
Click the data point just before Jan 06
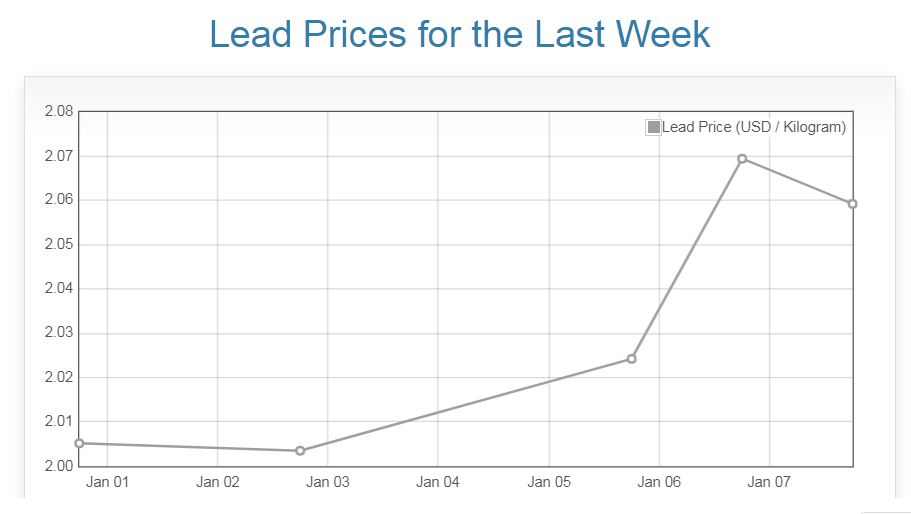pyautogui.click(x=631, y=358)
